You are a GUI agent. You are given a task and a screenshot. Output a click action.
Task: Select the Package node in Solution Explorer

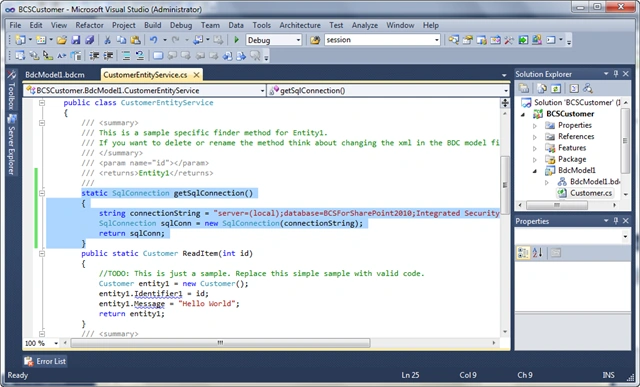(x=572, y=159)
